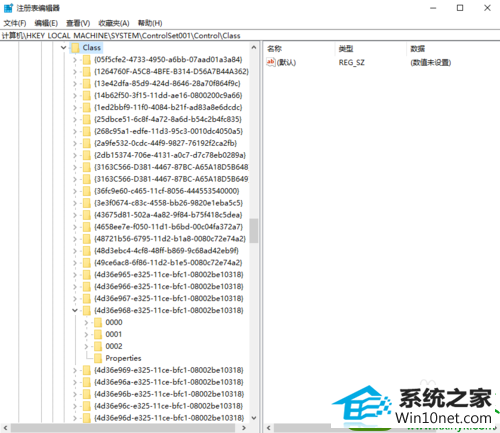Click the 0002 subkey folder icon
Viewport: 500px width, 433px height.
coord(98,346)
